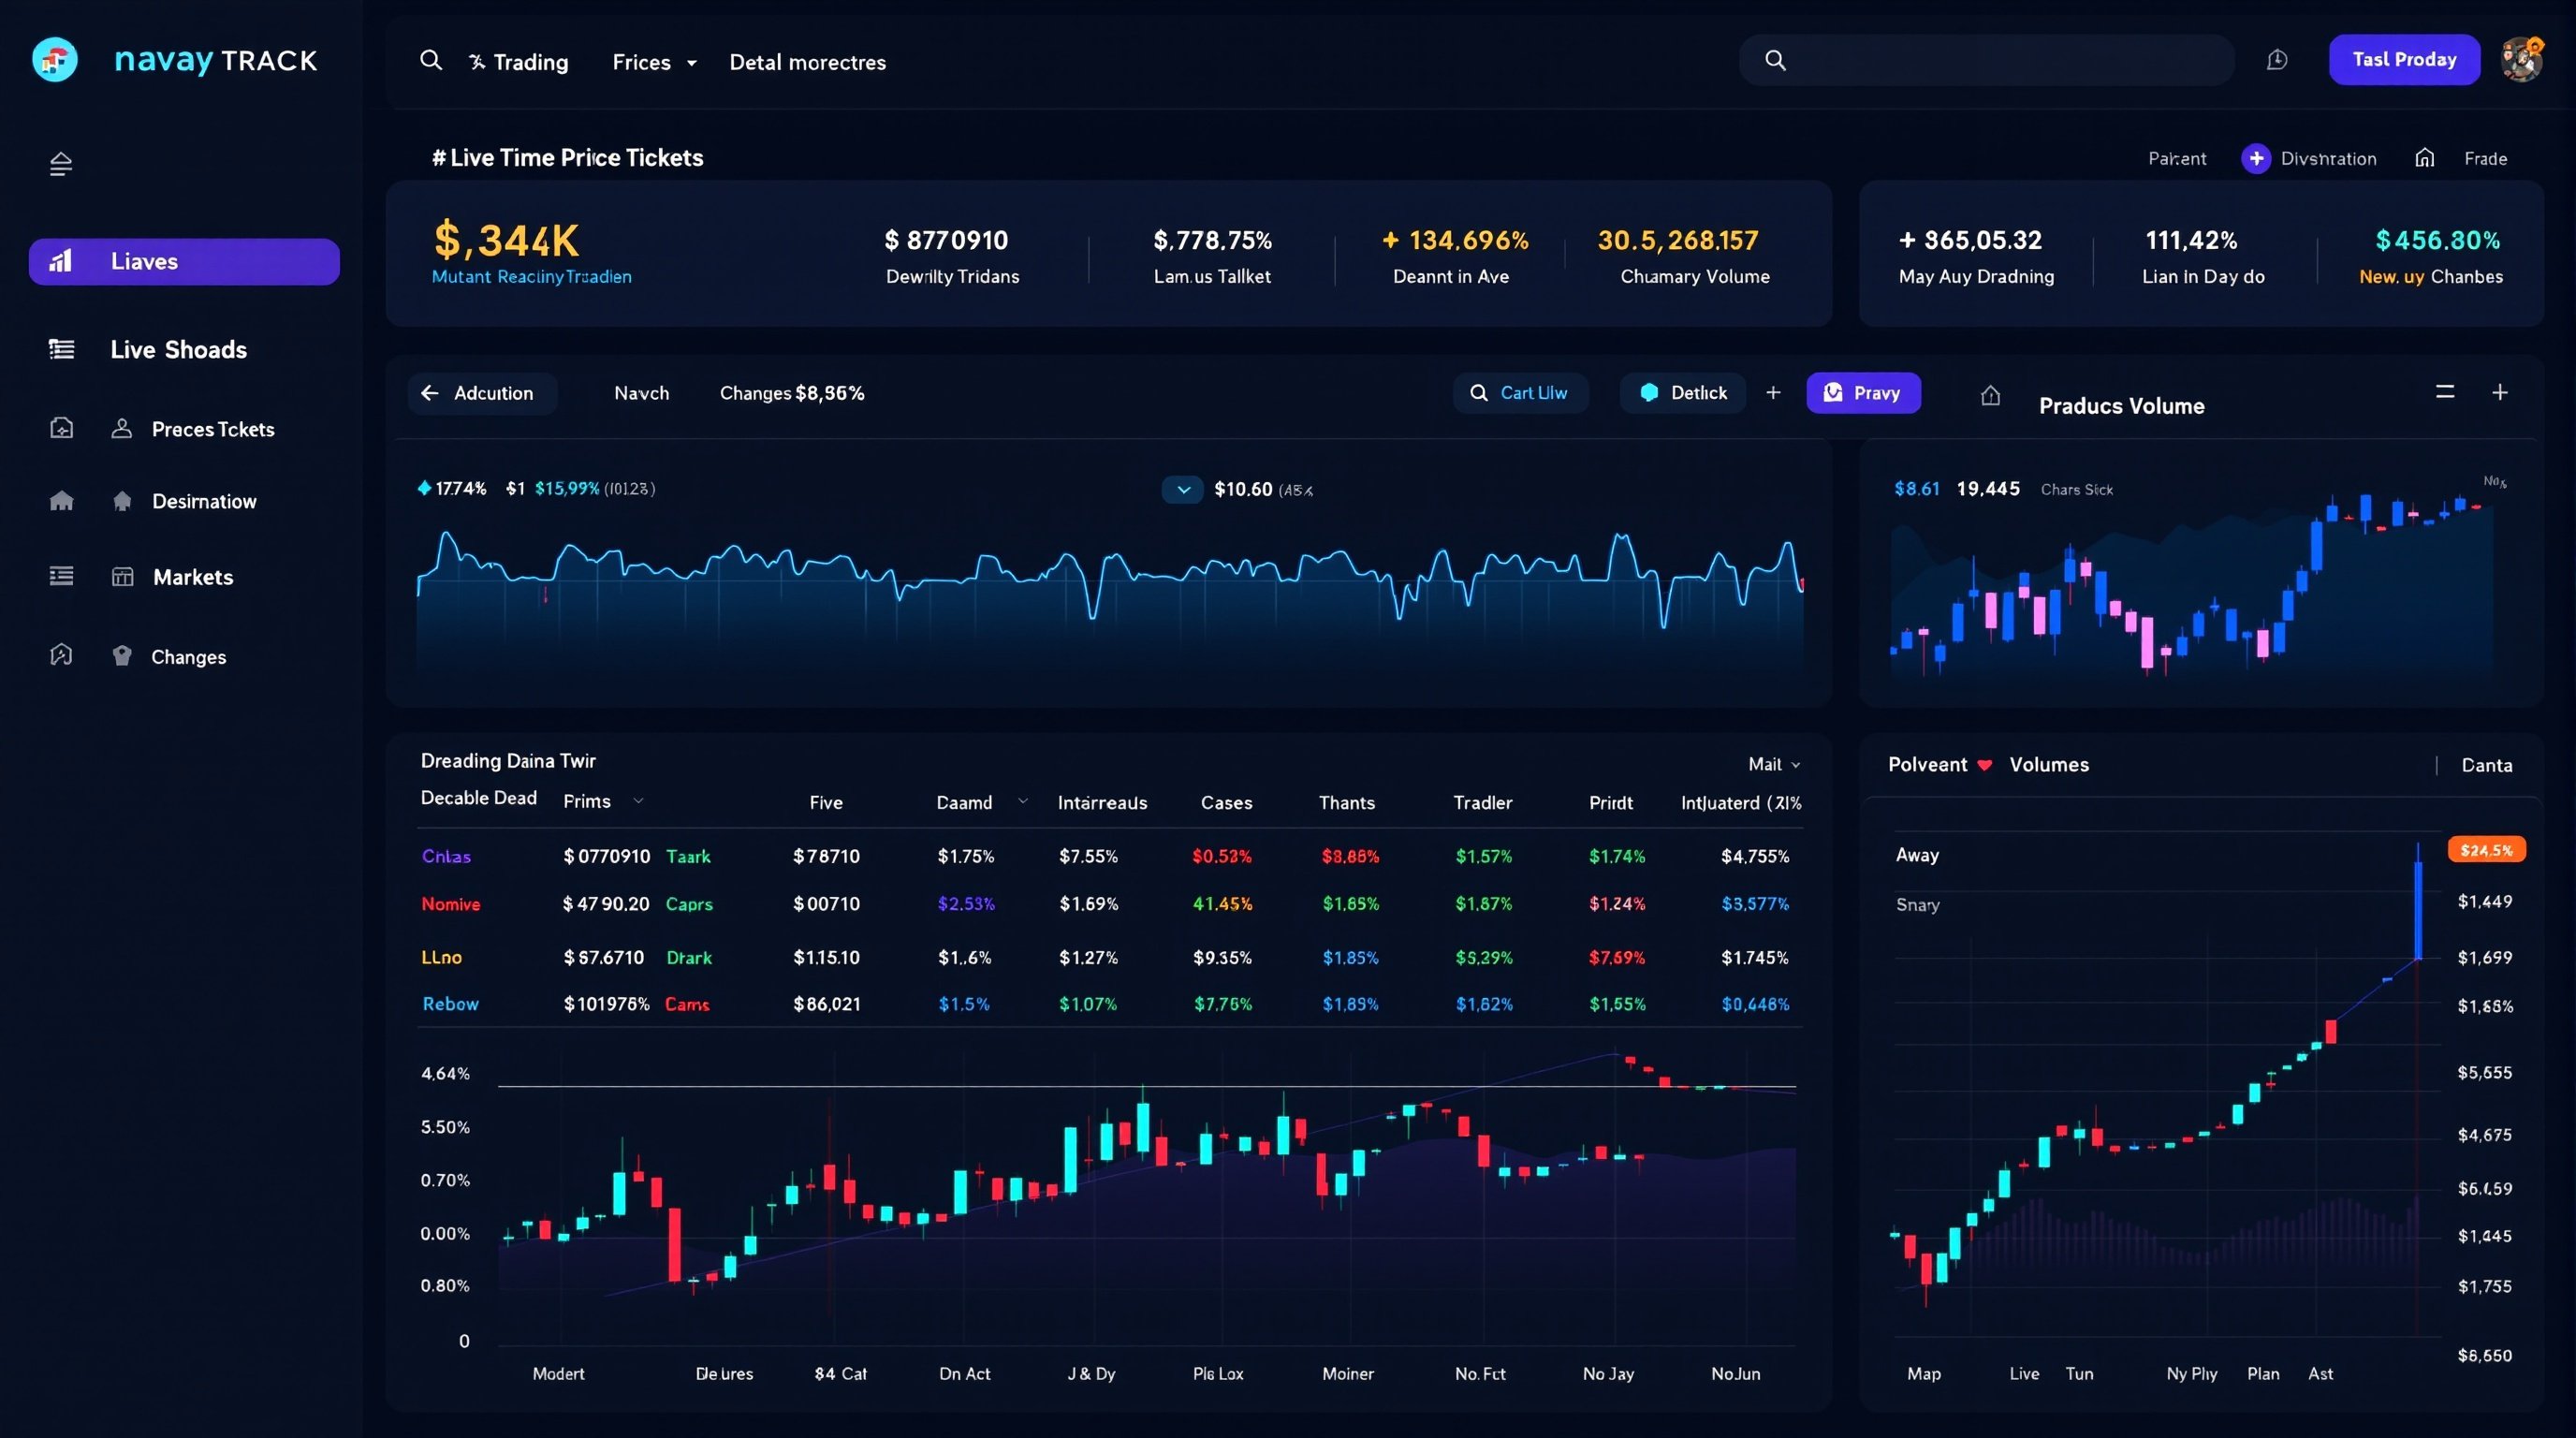Toggle the favorite heart next to Polveant
This screenshot has width=2576, height=1438.
[1985, 764]
